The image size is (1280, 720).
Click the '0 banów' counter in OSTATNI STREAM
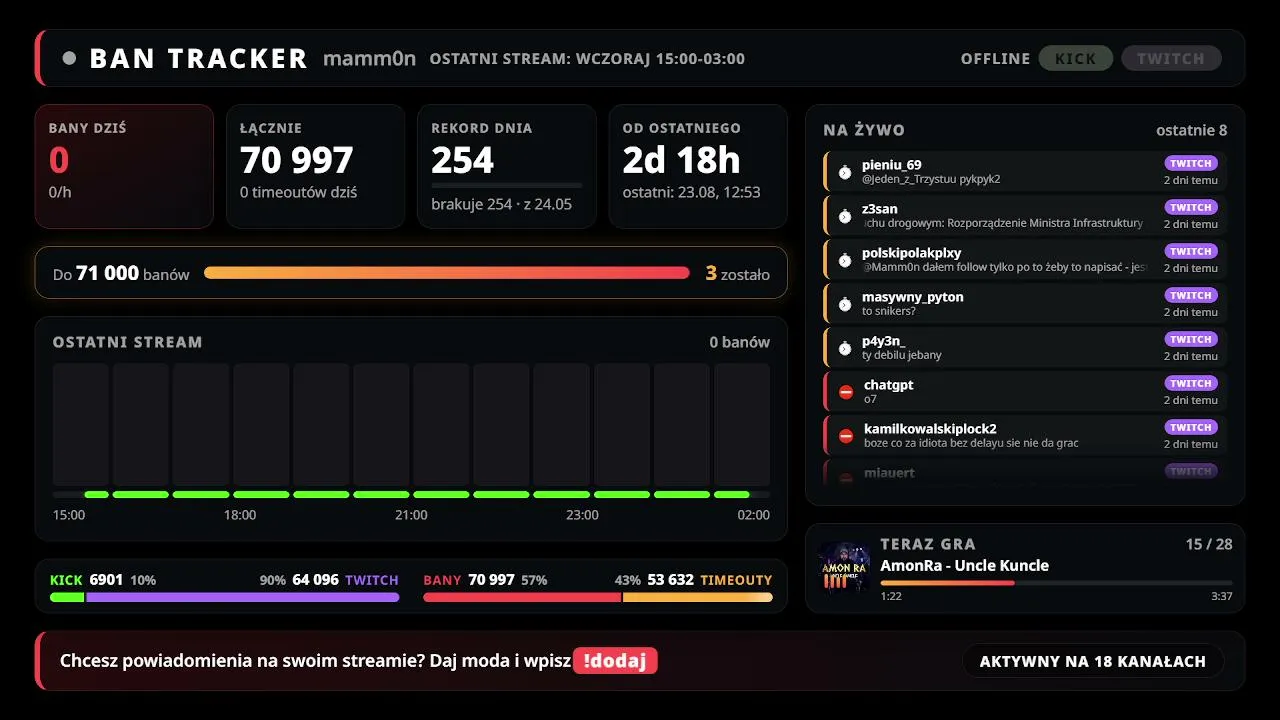740,342
